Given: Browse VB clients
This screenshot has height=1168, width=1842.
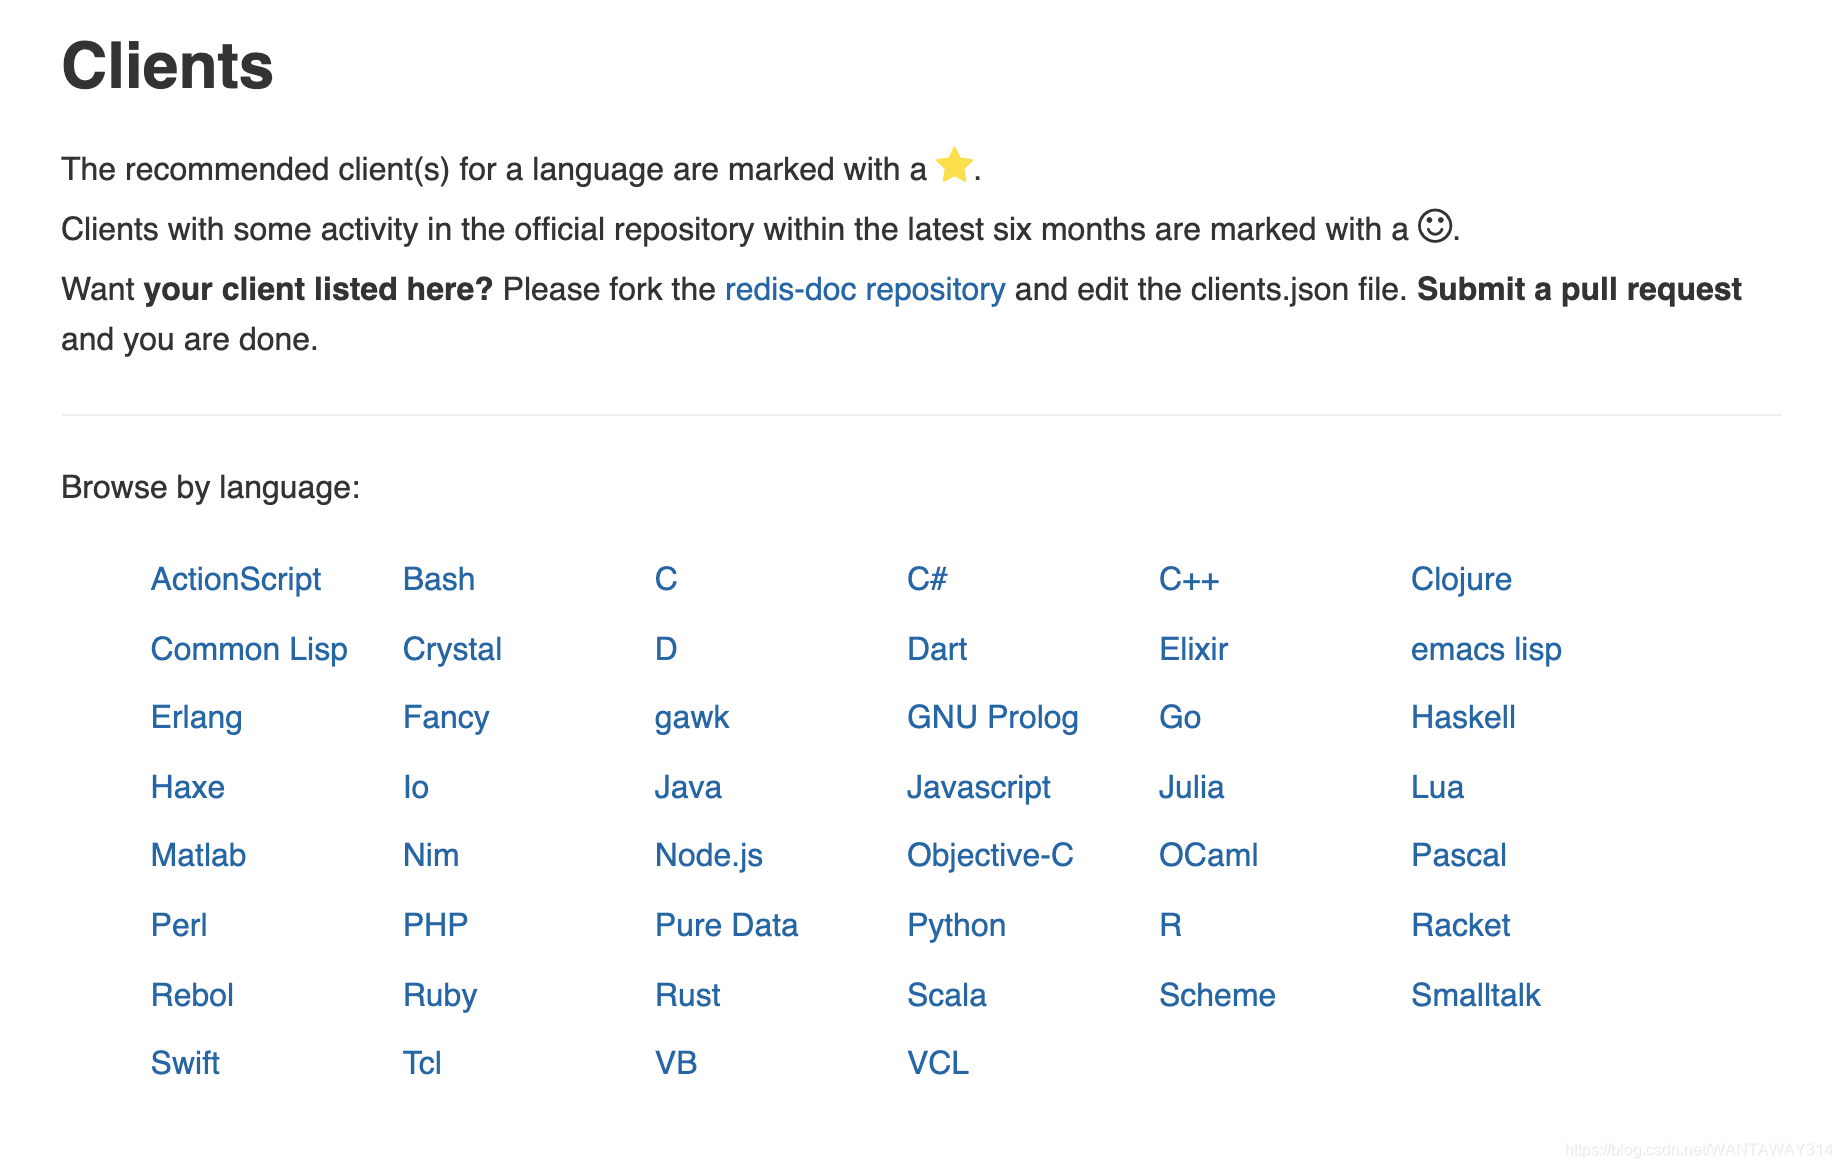Looking at the screenshot, I should pyautogui.click(x=676, y=1063).
